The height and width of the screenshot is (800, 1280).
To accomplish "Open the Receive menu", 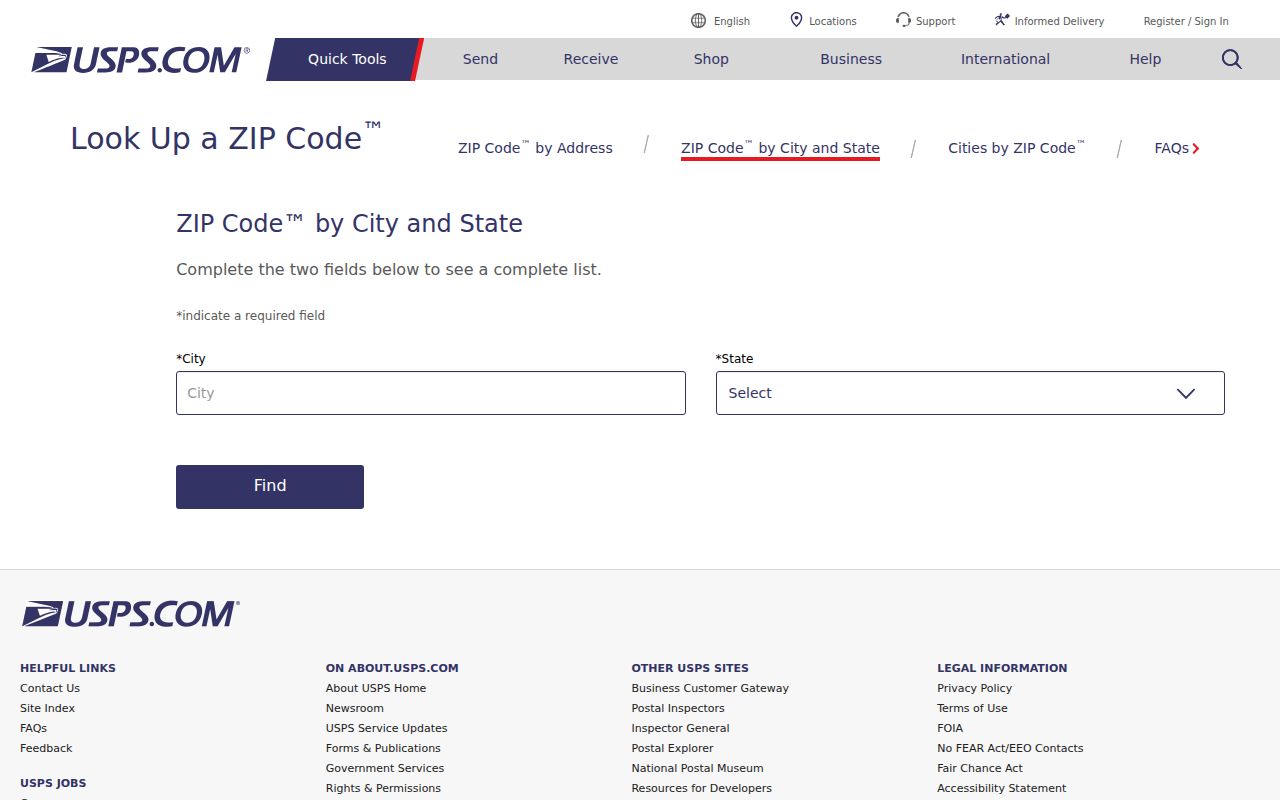I will point(591,59).
